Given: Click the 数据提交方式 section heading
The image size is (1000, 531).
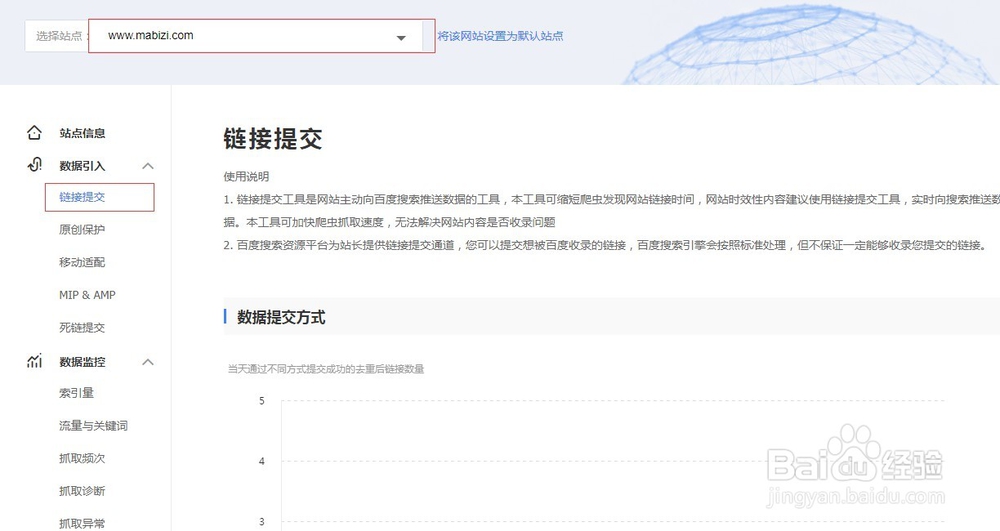Looking at the screenshot, I should coord(281,317).
